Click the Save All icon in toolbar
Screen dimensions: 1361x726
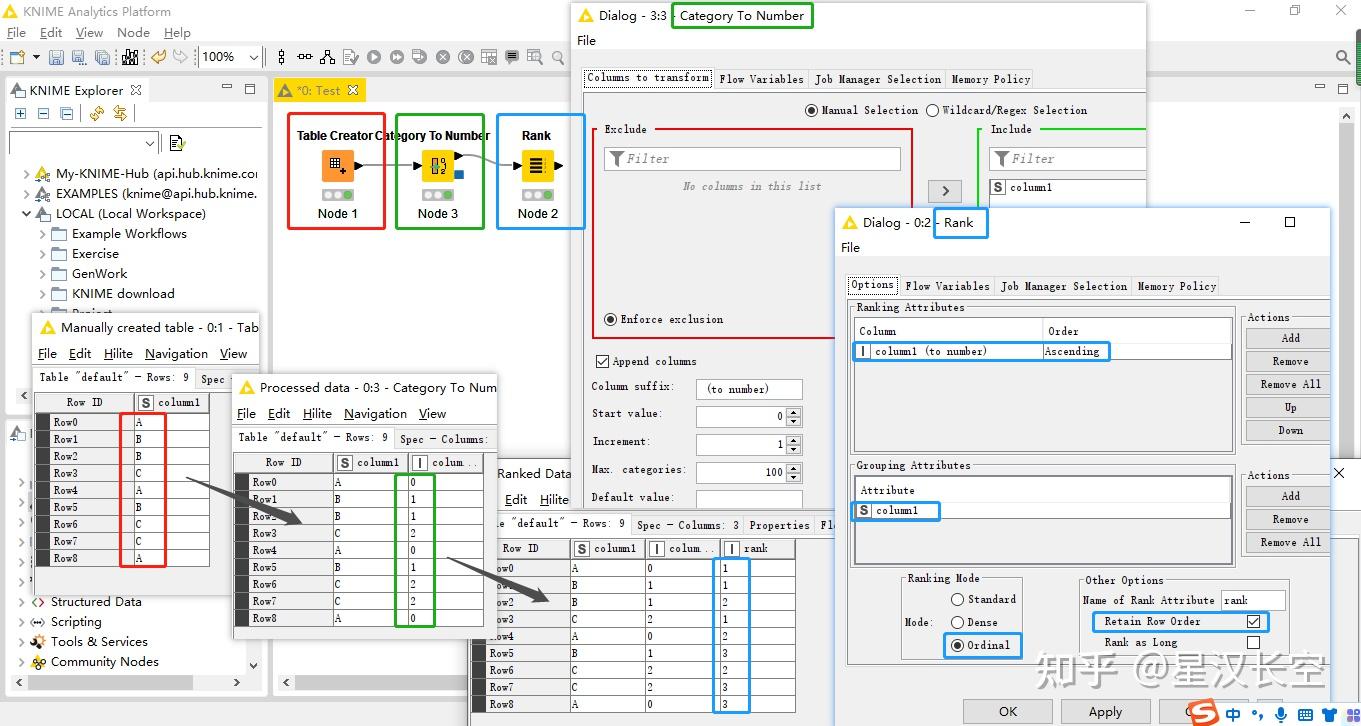click(102, 58)
